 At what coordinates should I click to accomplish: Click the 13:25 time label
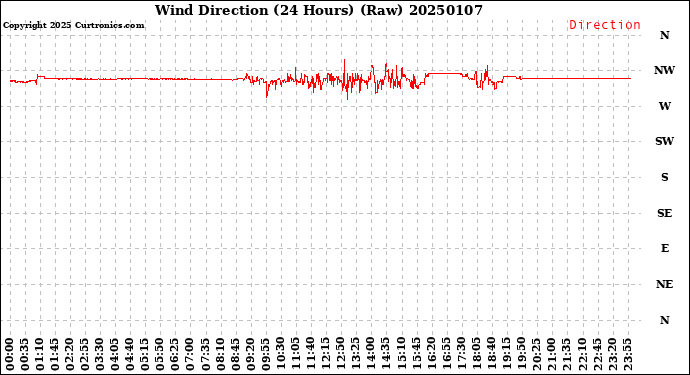pos(356,354)
